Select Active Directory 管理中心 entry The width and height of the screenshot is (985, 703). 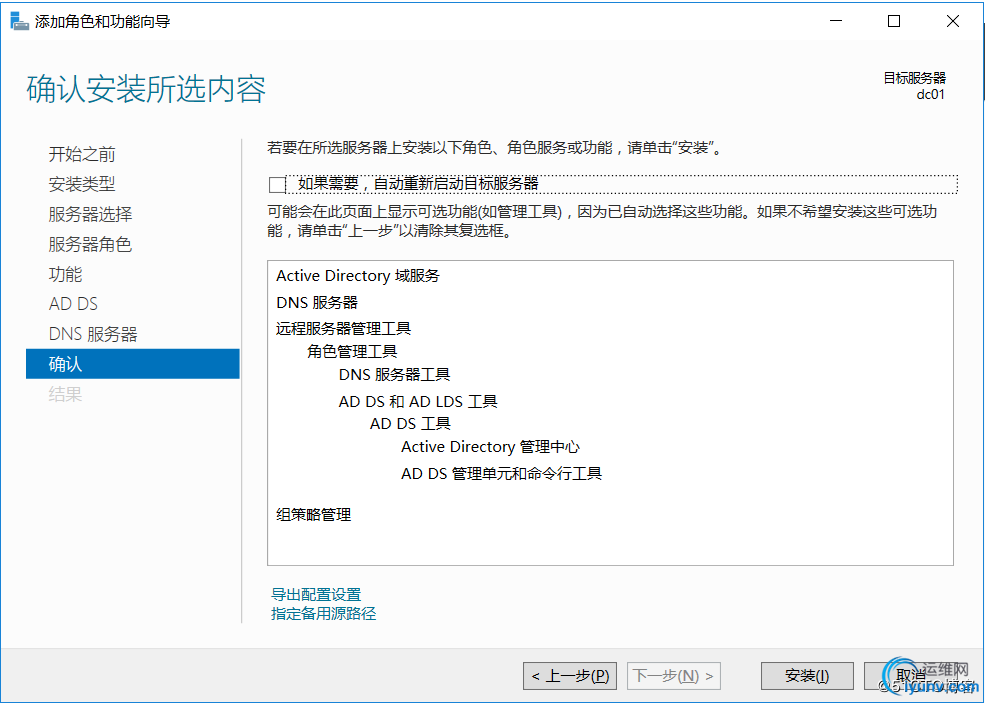coord(491,447)
